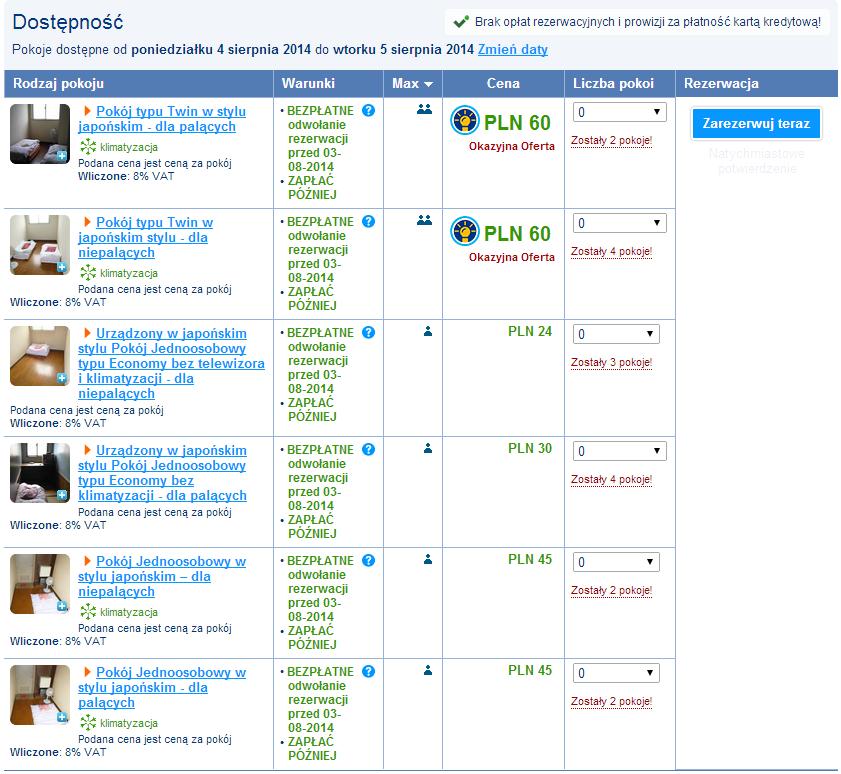Click Zmień daty link
This screenshot has width=841, height=774.
[x=513, y=50]
